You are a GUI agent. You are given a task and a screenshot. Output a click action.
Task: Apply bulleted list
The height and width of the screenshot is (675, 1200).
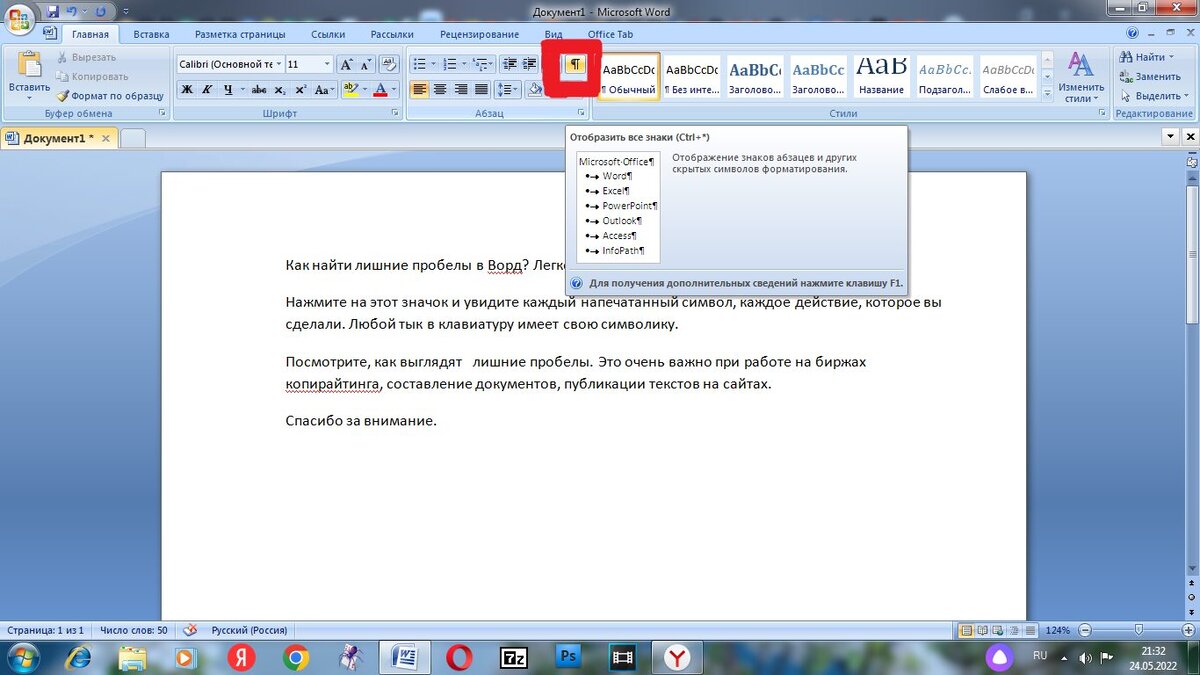click(420, 64)
